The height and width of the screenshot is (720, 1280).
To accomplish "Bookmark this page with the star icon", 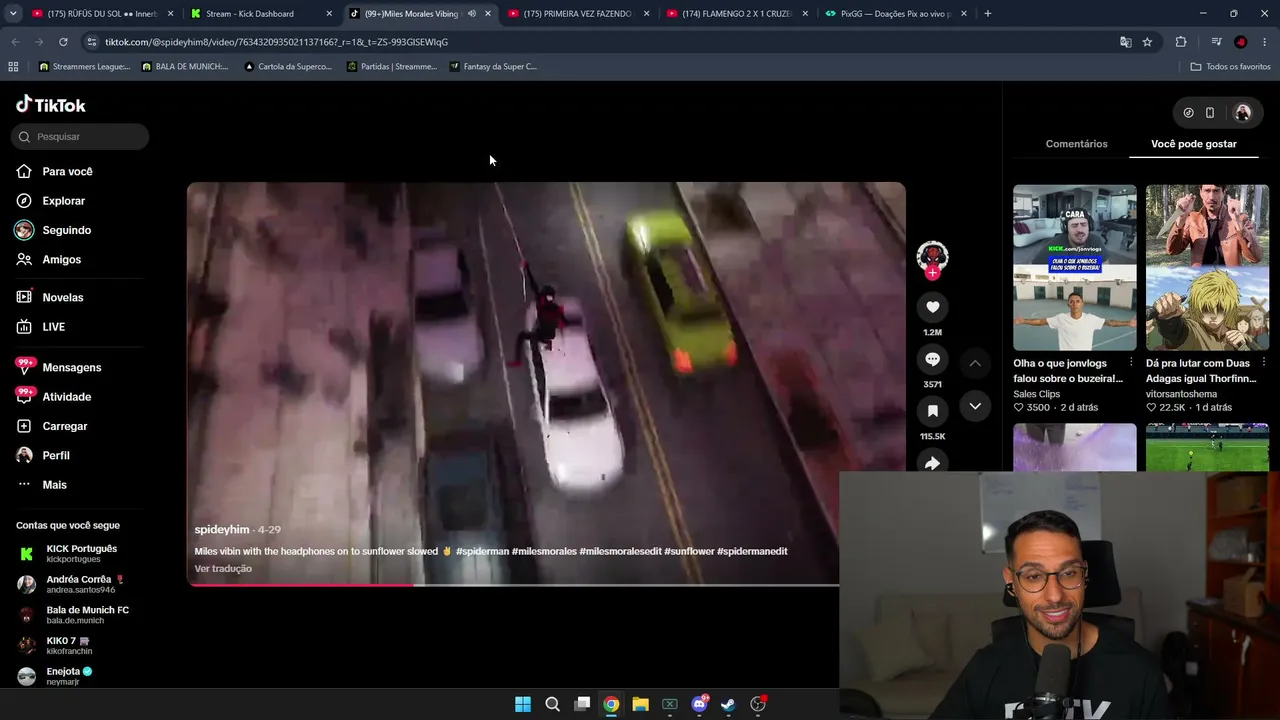I will (1147, 42).
